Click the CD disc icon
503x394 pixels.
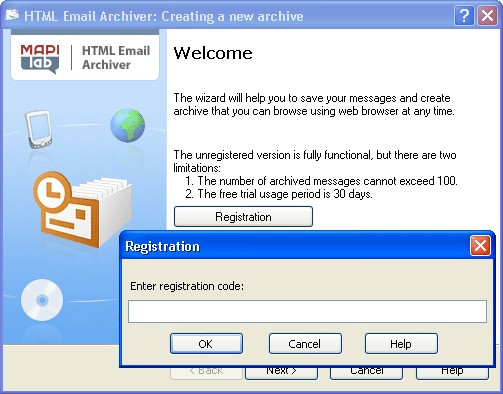pyautogui.click(x=42, y=300)
